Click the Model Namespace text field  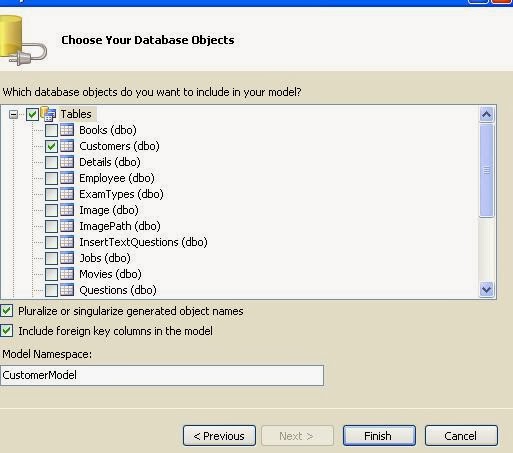click(162, 375)
